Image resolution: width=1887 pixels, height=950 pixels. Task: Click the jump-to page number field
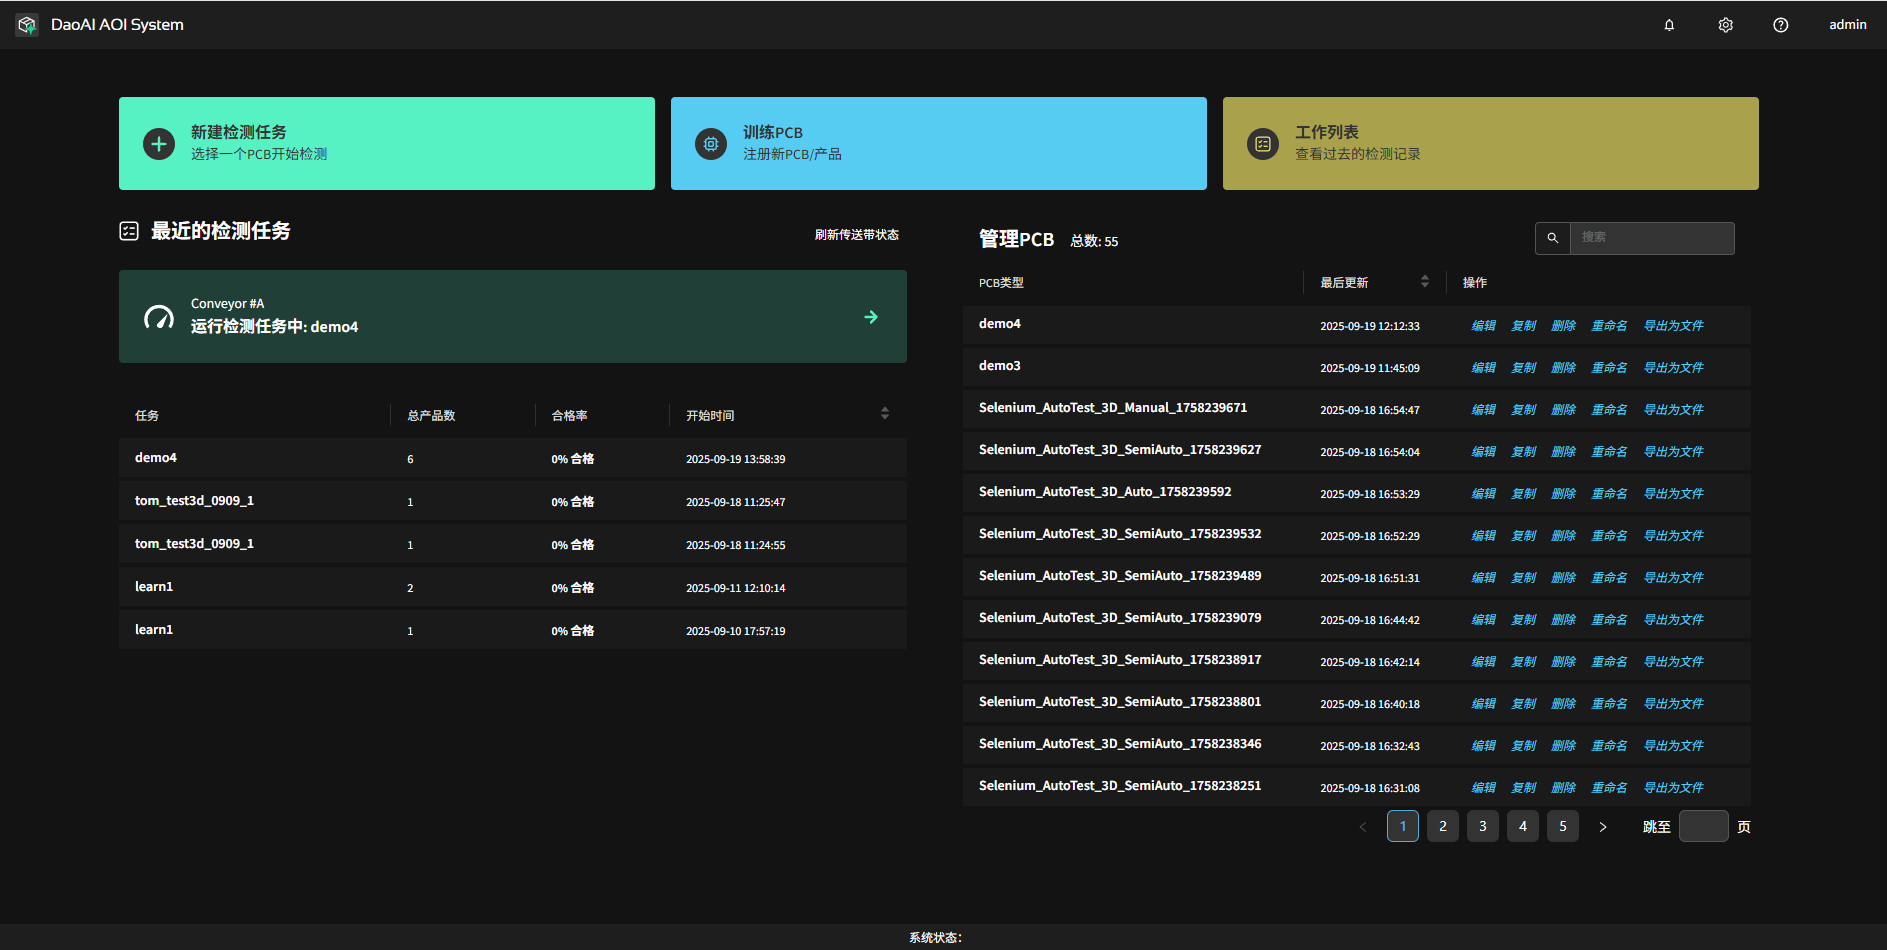1703,827
